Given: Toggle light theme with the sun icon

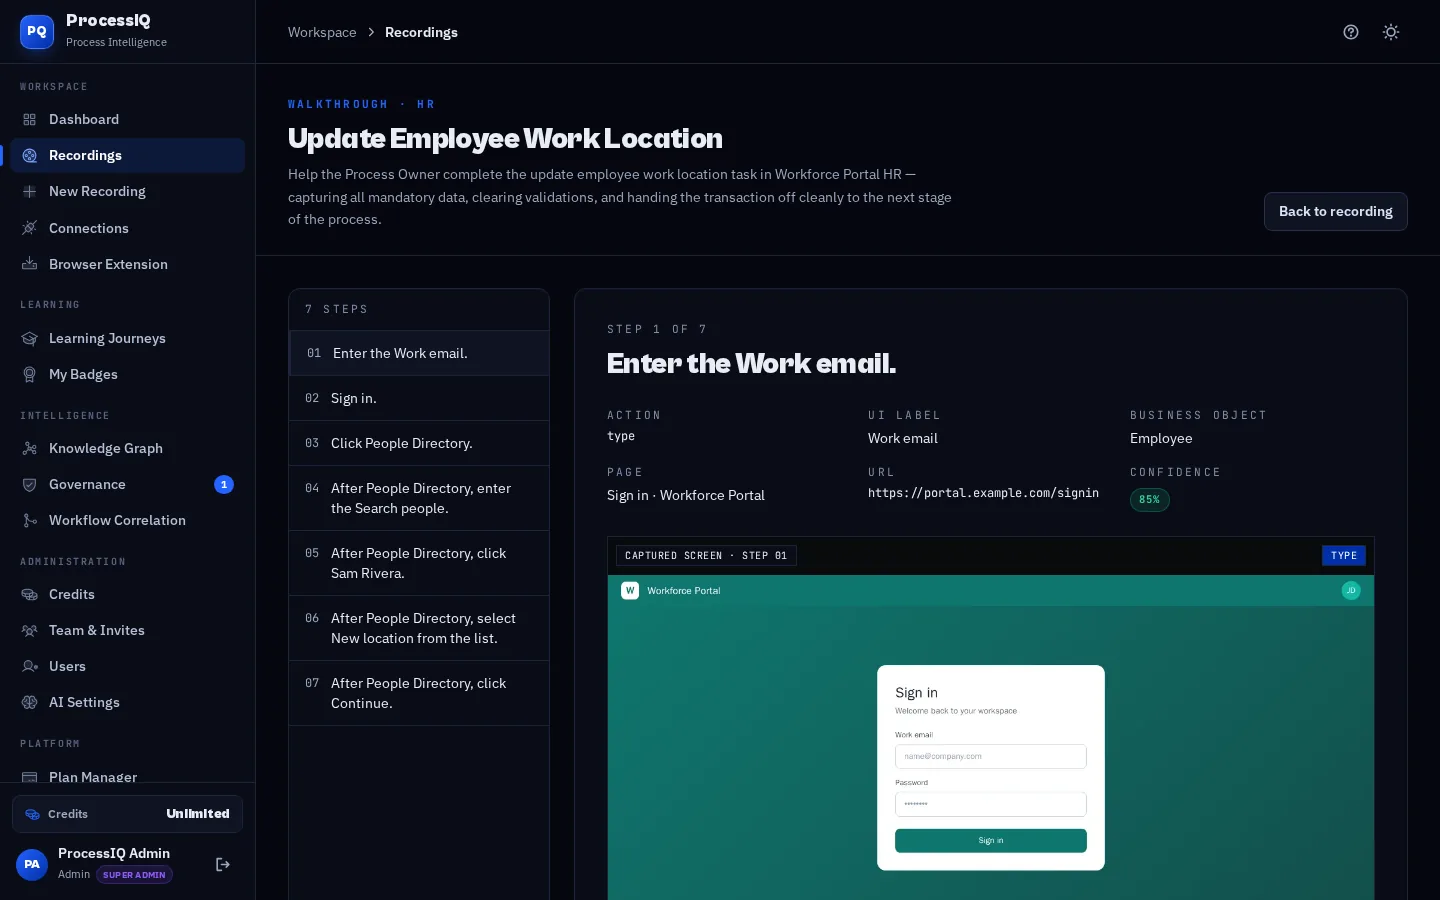Looking at the screenshot, I should (x=1391, y=32).
